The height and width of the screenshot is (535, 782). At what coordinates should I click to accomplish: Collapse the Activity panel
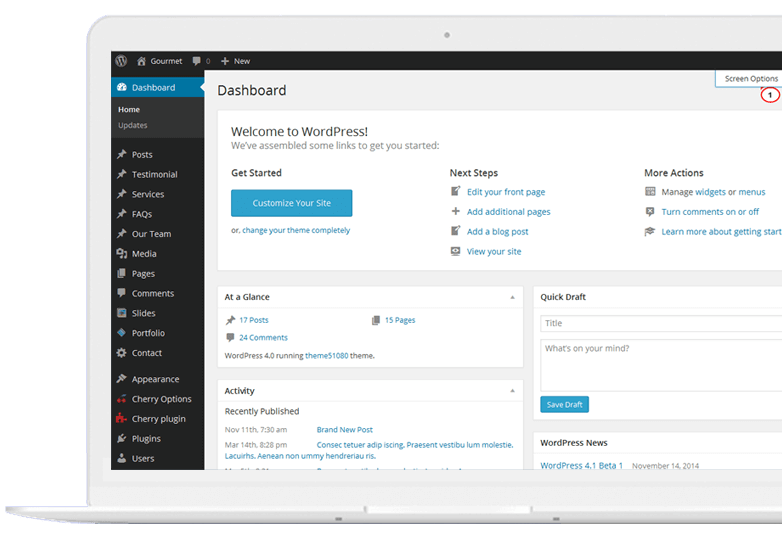(512, 391)
